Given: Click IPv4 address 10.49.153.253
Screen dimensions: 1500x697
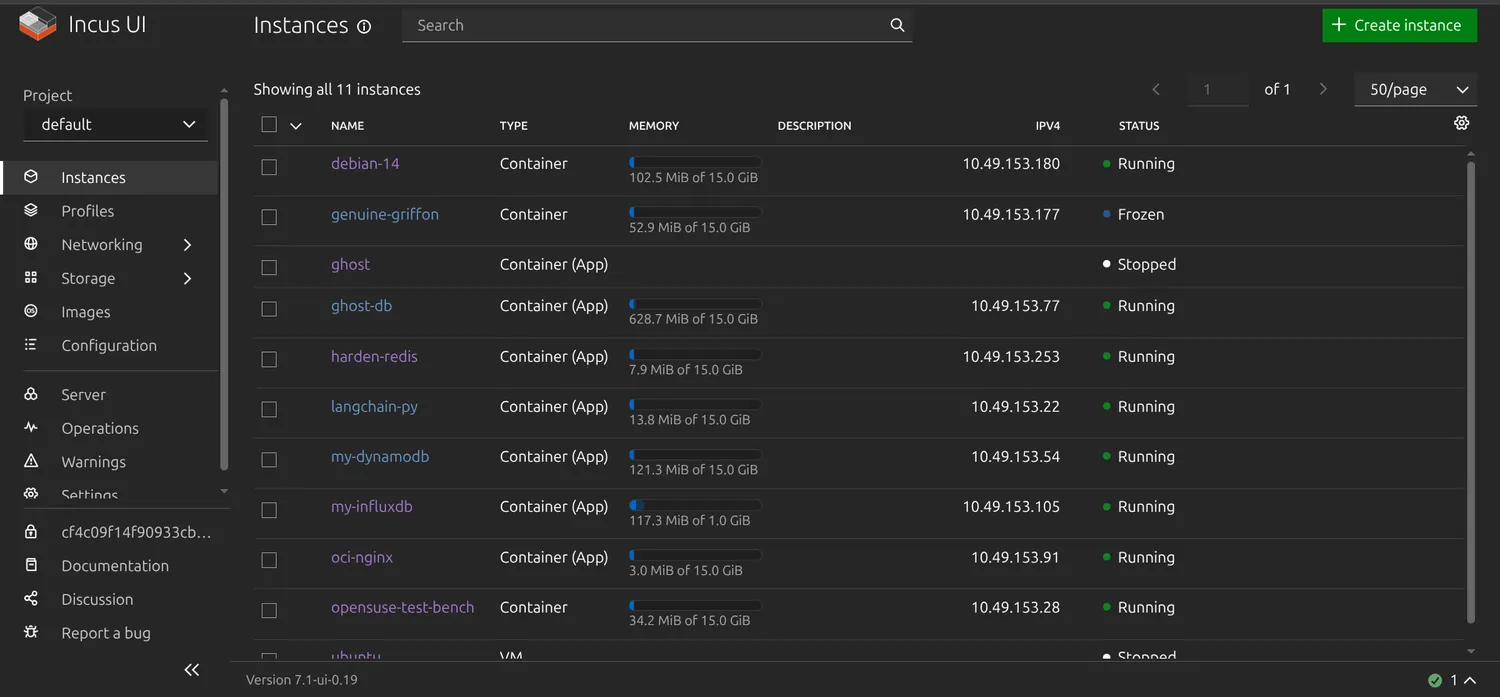Looking at the screenshot, I should click(x=1011, y=356).
